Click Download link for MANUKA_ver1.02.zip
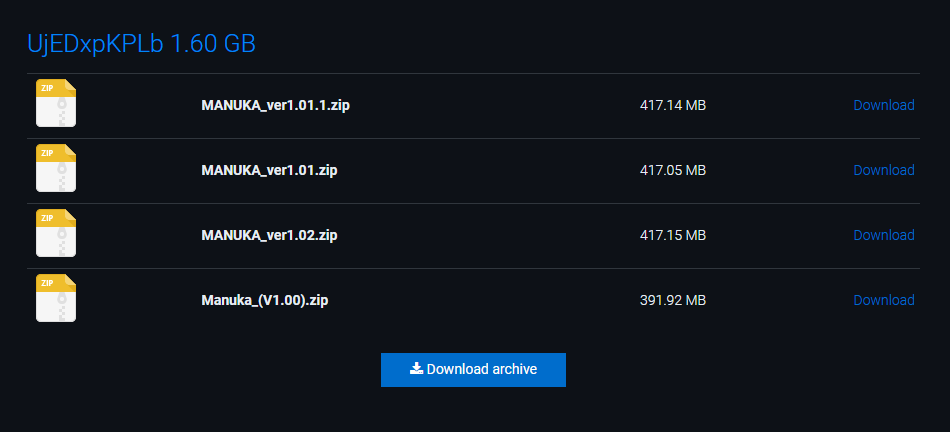Image resolution: width=950 pixels, height=432 pixels. [883, 235]
